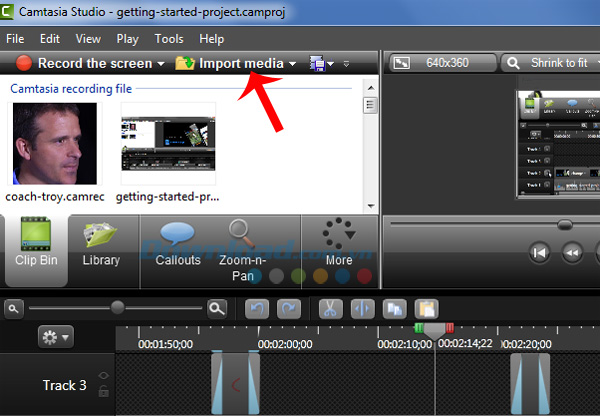Click the clip bin scroll down arrow
The image size is (600, 416).
[371, 206]
